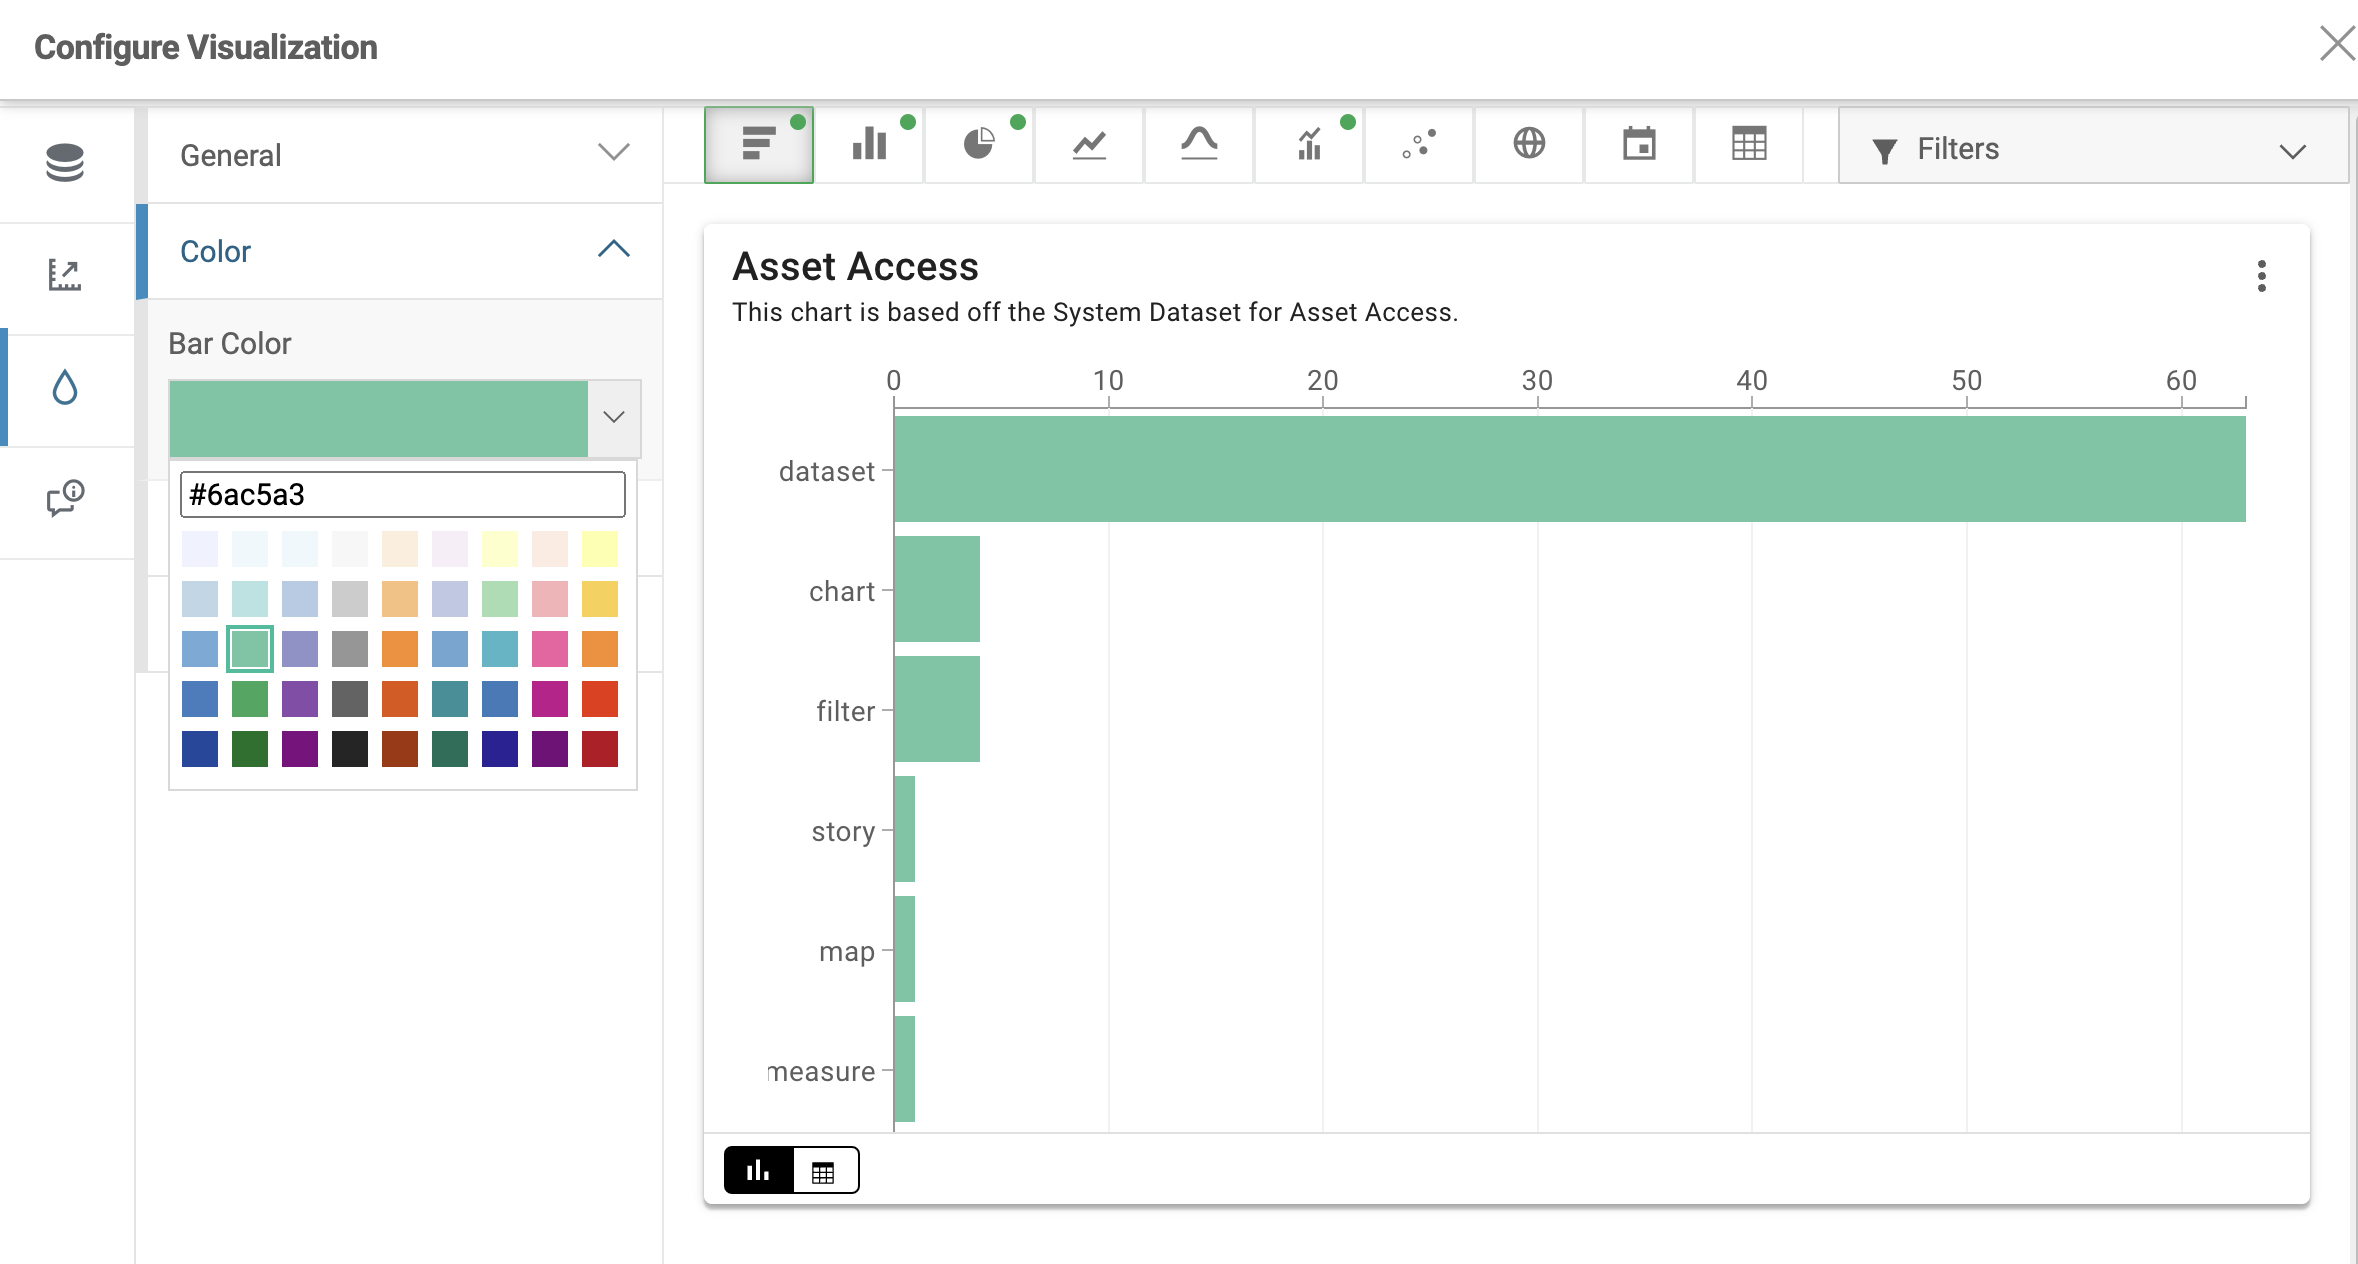
Task: Open the axes settings sidebar icon
Action: 65,275
